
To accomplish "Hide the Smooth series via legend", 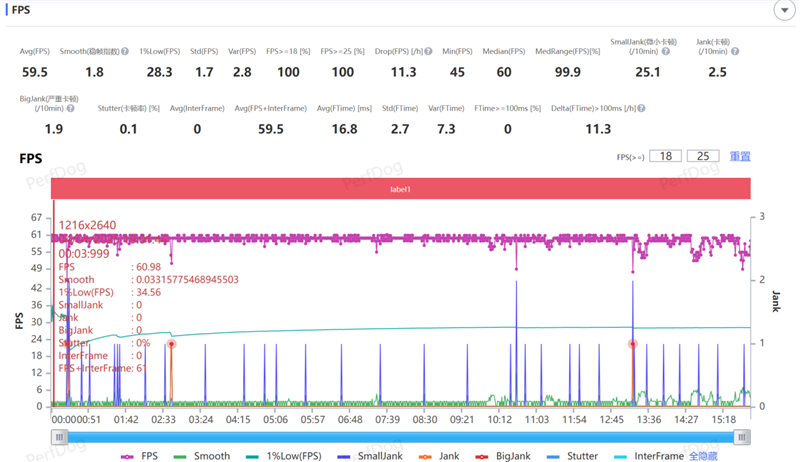I will pos(202,456).
